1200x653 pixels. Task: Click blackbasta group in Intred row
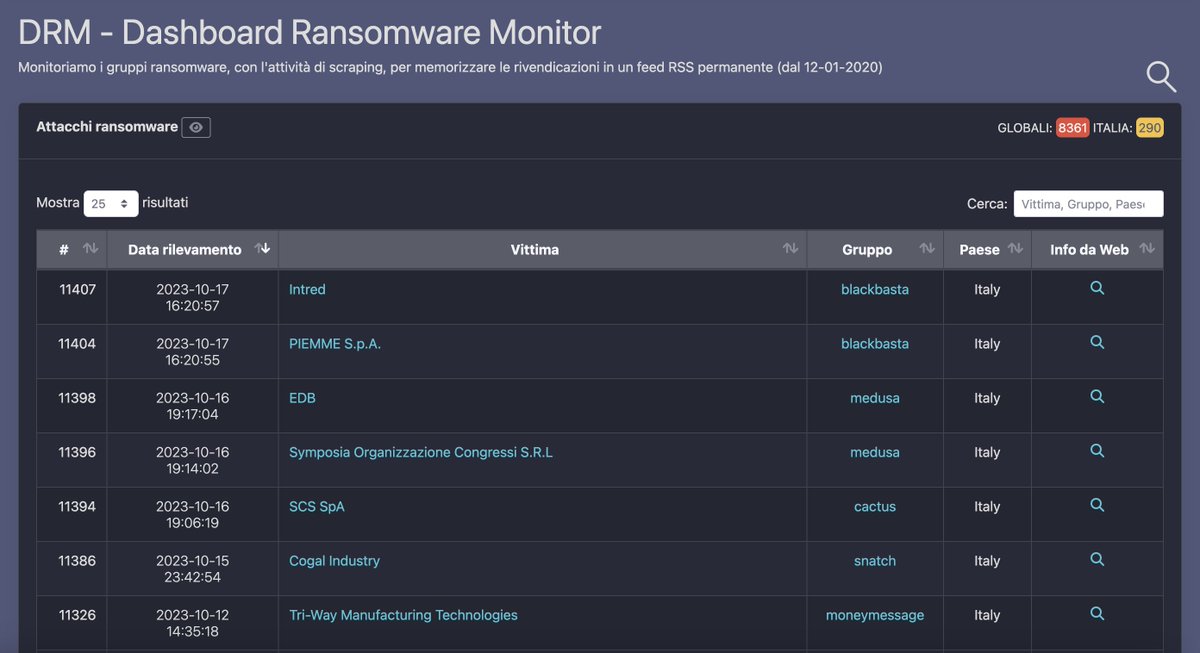(x=875, y=289)
